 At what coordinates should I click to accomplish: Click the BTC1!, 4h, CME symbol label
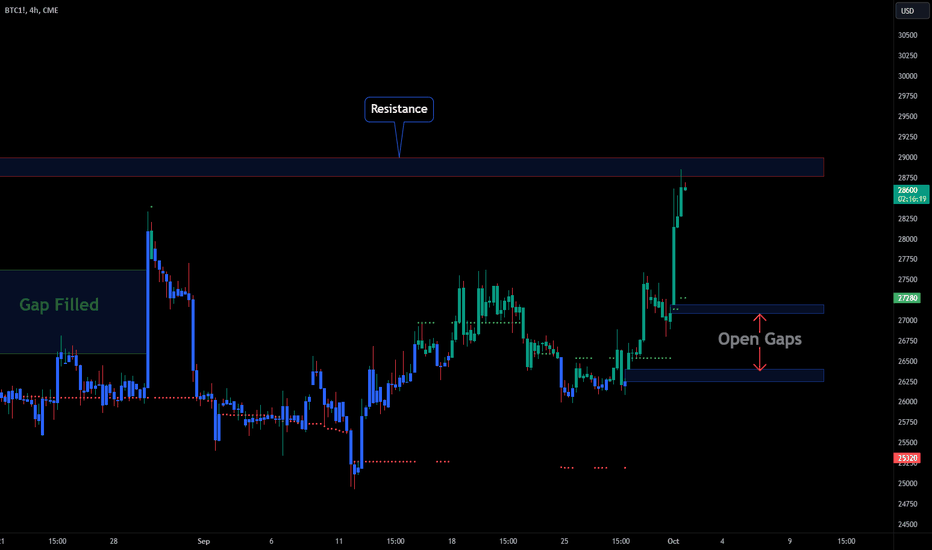tap(31, 10)
